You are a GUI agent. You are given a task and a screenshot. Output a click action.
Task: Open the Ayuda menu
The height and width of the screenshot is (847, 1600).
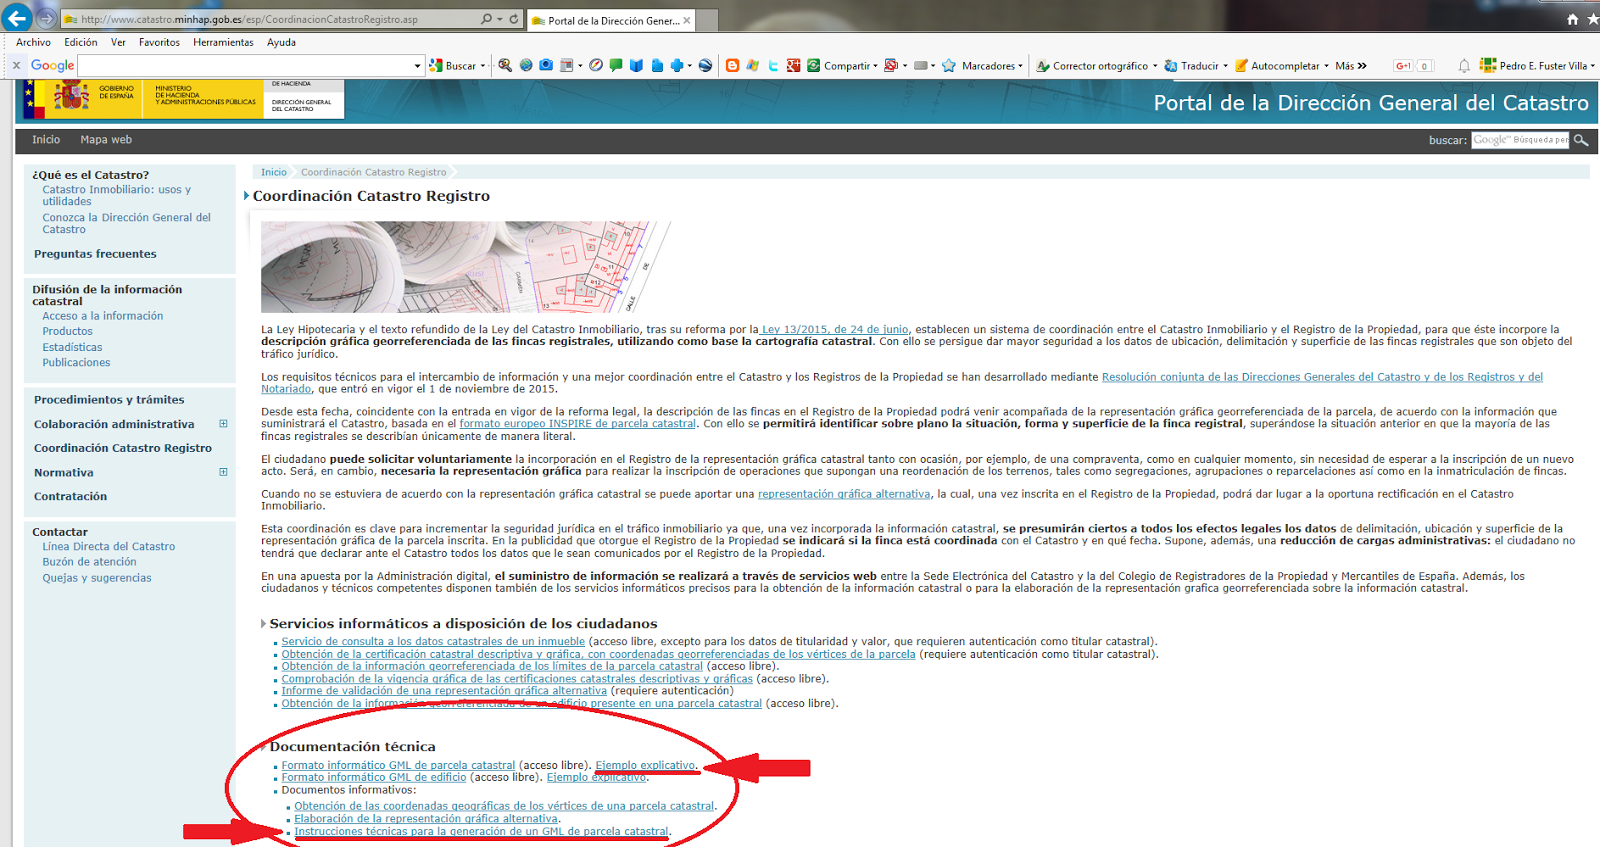(x=281, y=42)
